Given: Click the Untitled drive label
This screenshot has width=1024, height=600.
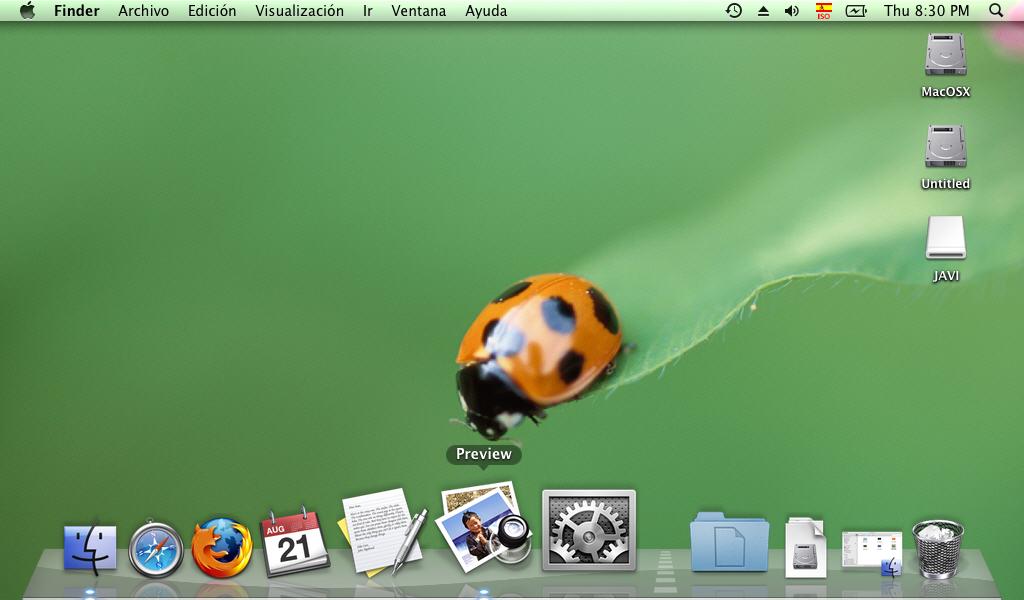Looking at the screenshot, I should pyautogui.click(x=945, y=184).
